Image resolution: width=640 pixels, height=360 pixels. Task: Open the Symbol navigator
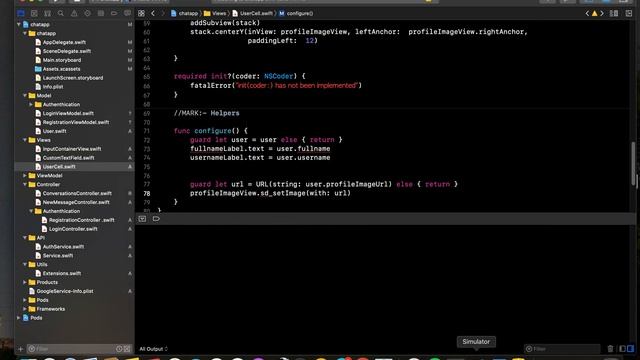[47, 13]
